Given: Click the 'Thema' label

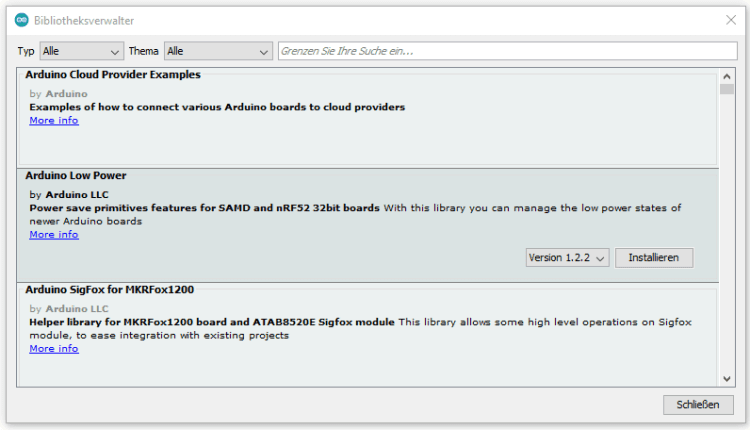Looking at the screenshot, I should pos(143,51).
